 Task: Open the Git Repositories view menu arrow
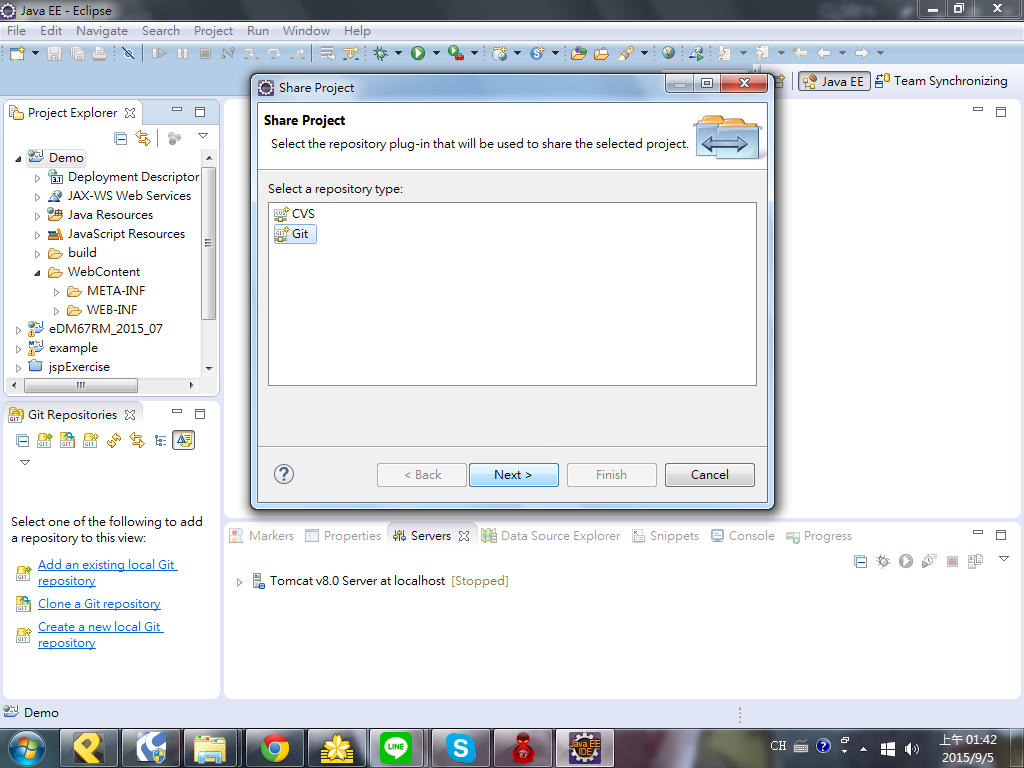[25, 462]
